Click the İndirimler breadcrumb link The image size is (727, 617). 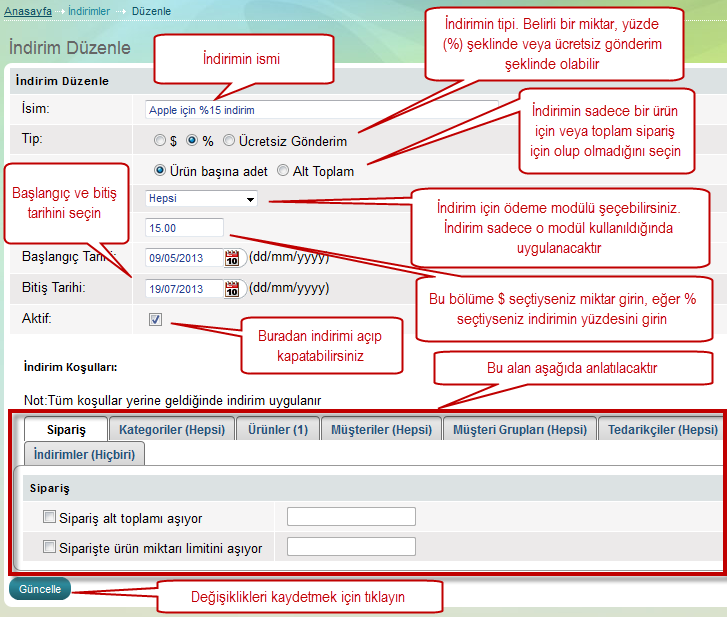click(x=89, y=11)
